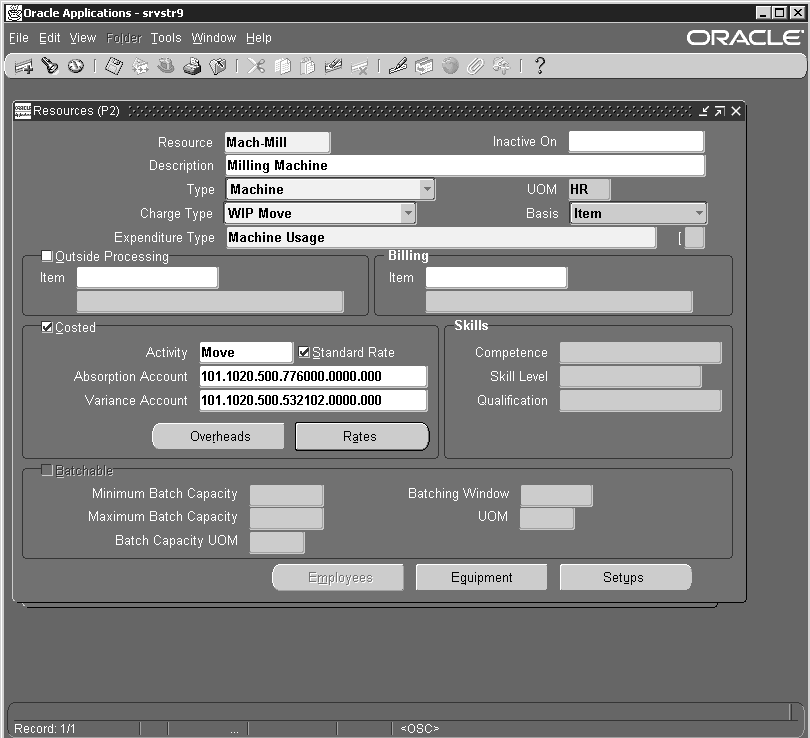Screen dimensions: 810x738
Task: Click the Zoom toolbar icon
Action: (424, 66)
